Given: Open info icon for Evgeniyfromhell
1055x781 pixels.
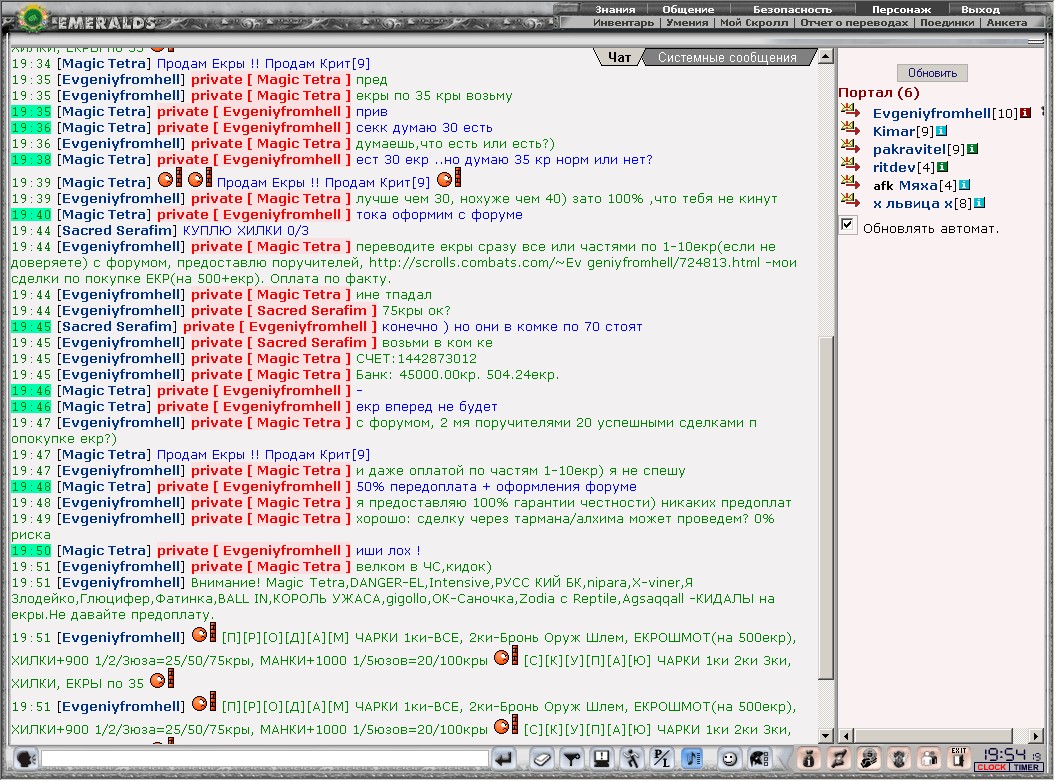Looking at the screenshot, I should click(1025, 113).
